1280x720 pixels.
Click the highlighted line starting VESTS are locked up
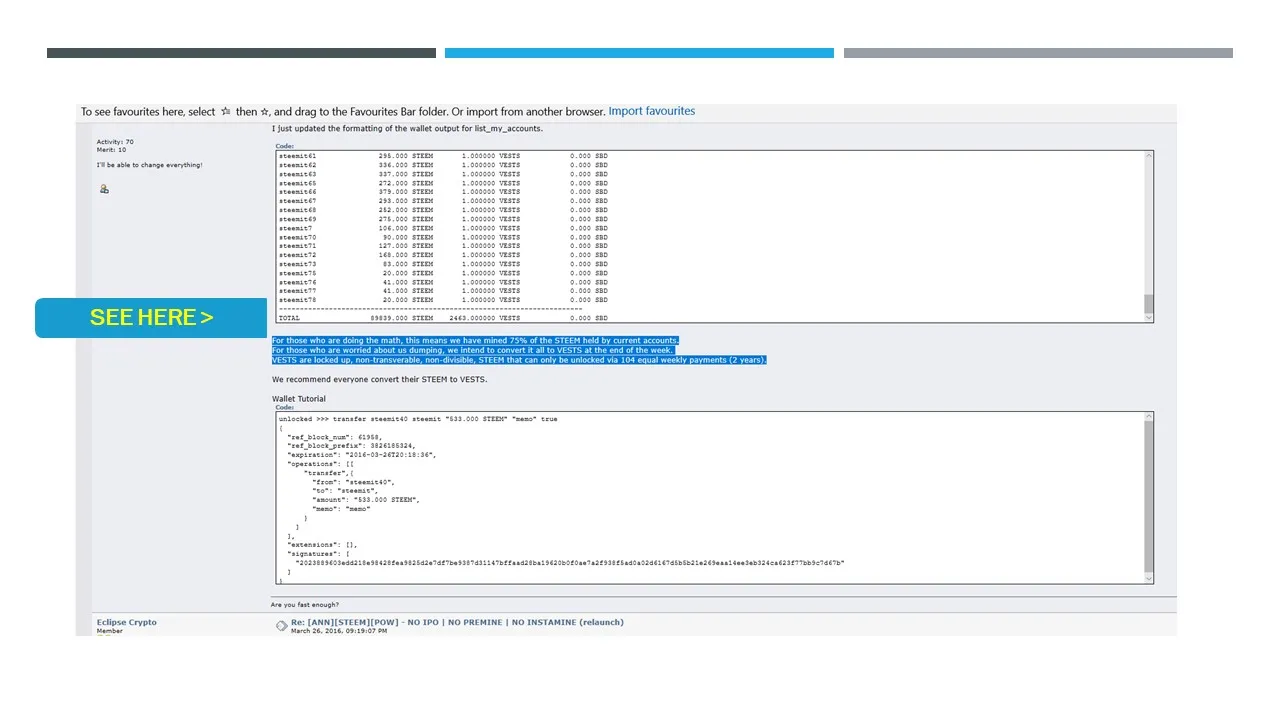pyautogui.click(x=519, y=360)
